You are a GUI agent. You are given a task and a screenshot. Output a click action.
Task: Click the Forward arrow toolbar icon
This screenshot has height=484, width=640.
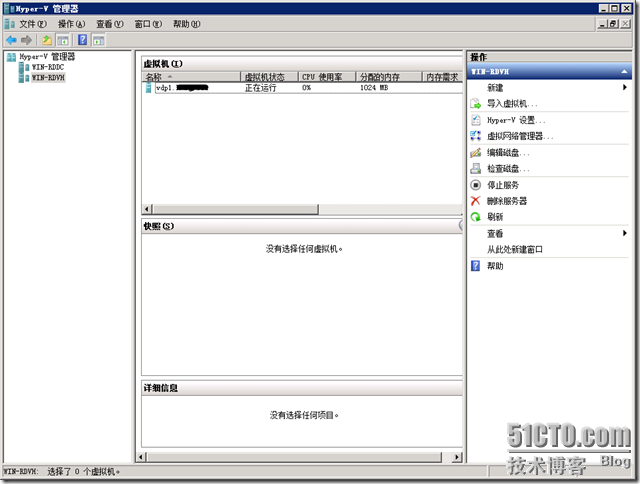pos(26,40)
